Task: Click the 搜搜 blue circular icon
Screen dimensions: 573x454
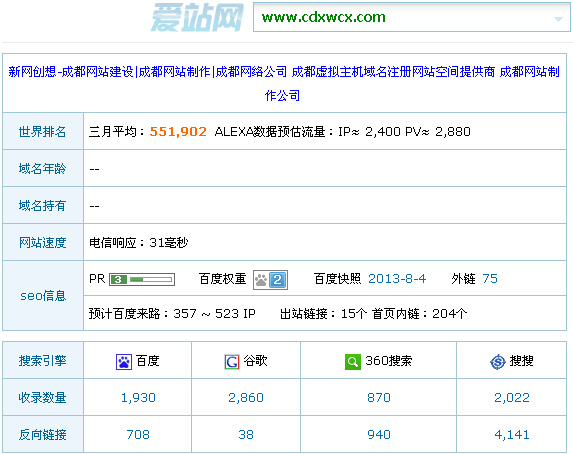Action: 497,362
